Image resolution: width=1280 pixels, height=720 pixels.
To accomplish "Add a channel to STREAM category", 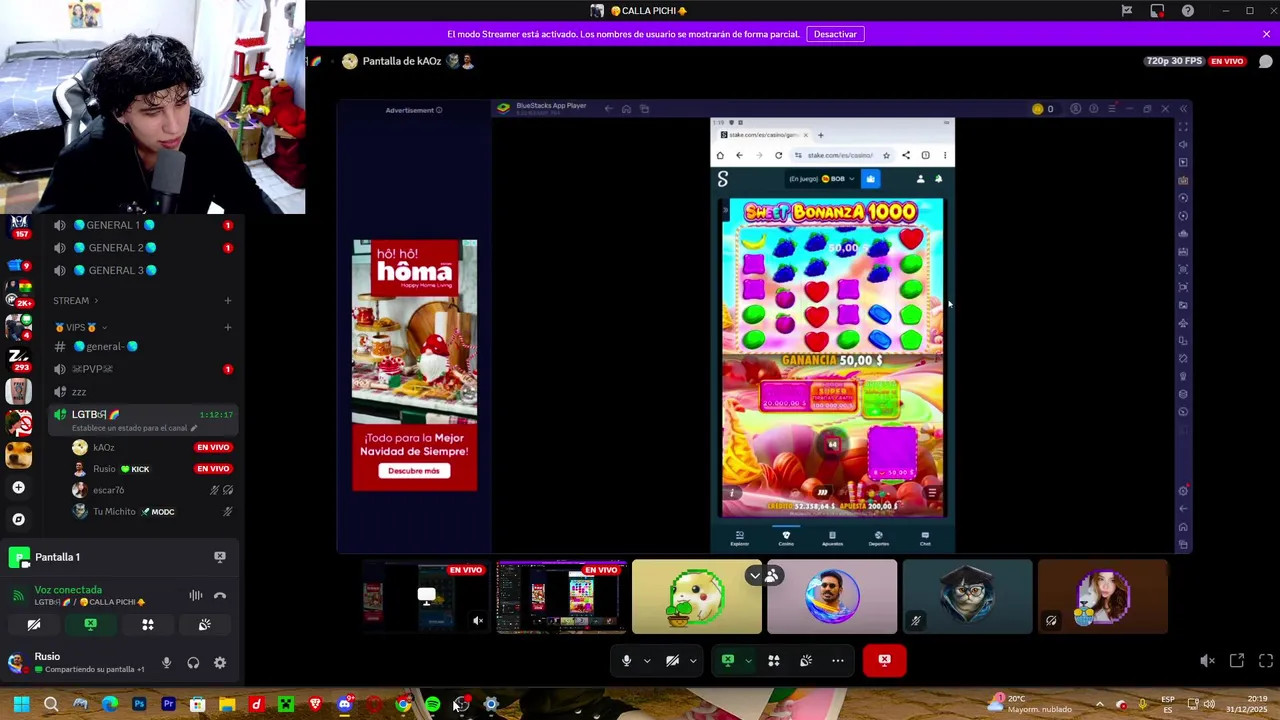I will click(x=227, y=300).
